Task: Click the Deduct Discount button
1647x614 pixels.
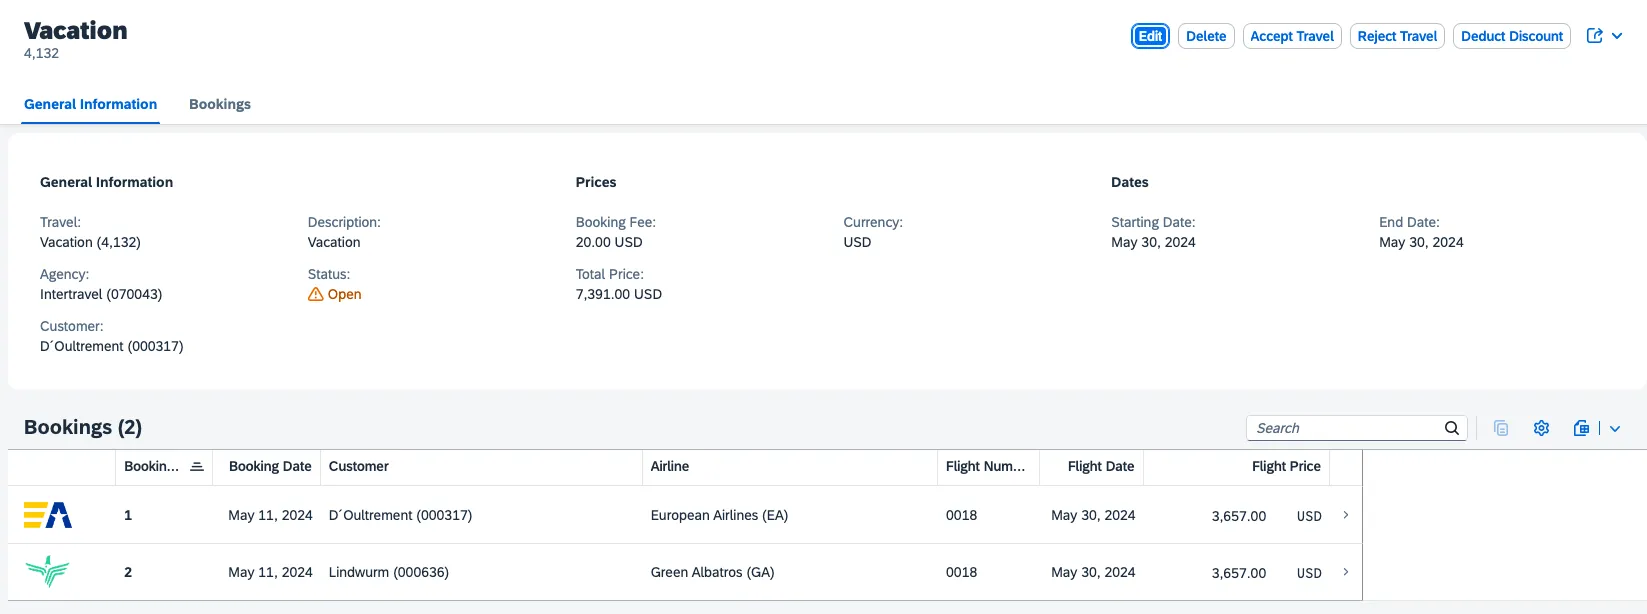Action: point(1511,36)
